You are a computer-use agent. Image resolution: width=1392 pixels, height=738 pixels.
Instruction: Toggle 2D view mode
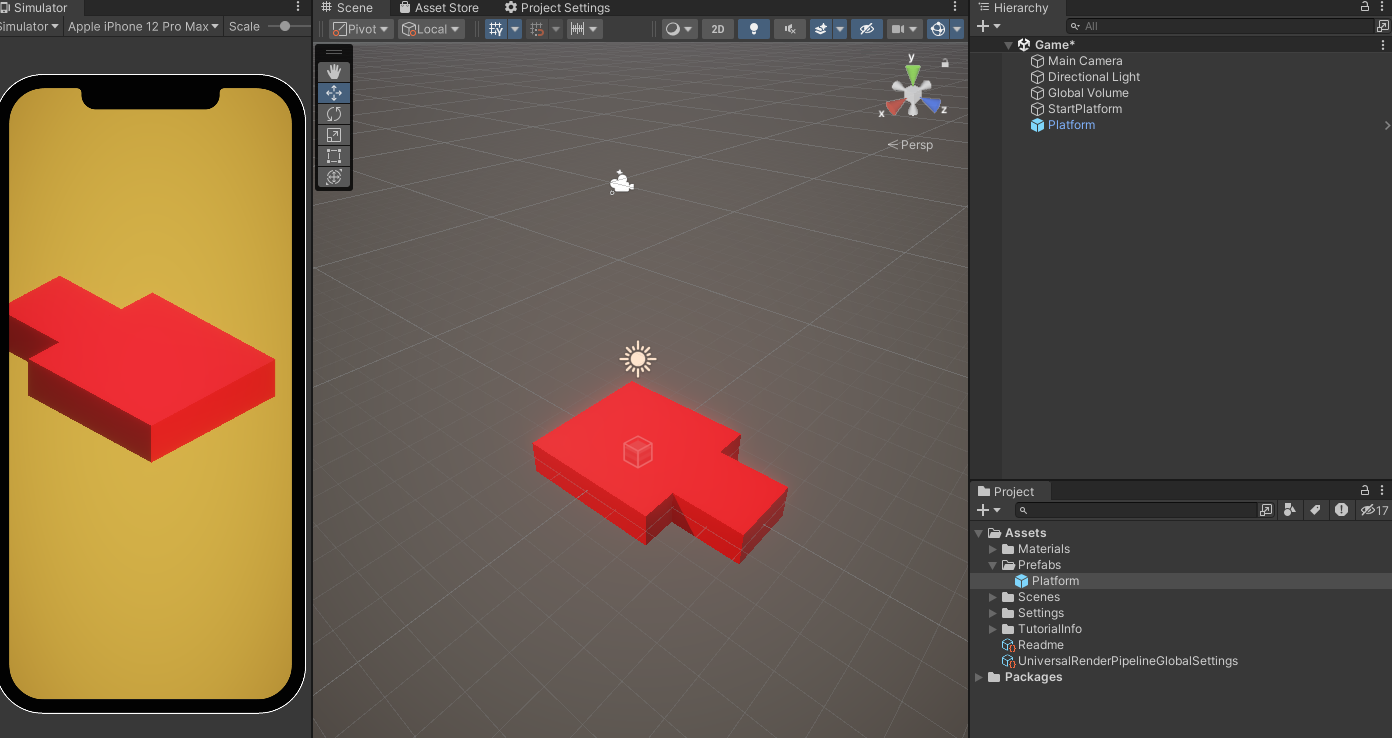click(717, 29)
